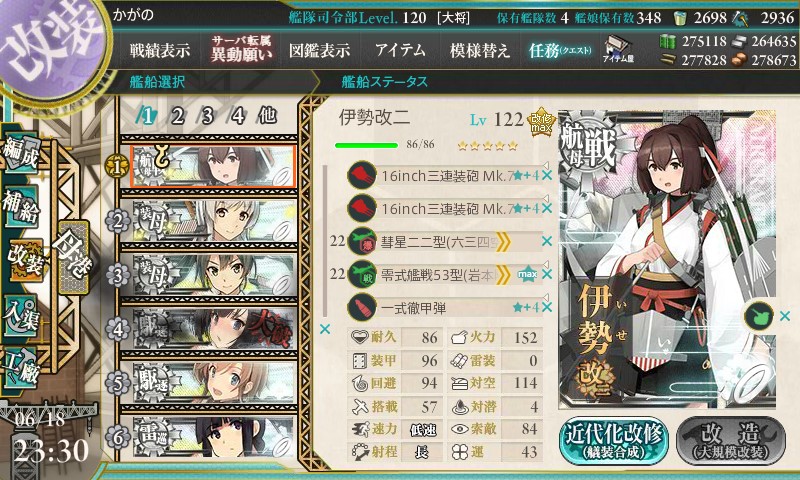Click the green HP bar of 伊勢改二
Viewport: 800px width, 480px height.
pyautogui.click(x=366, y=145)
